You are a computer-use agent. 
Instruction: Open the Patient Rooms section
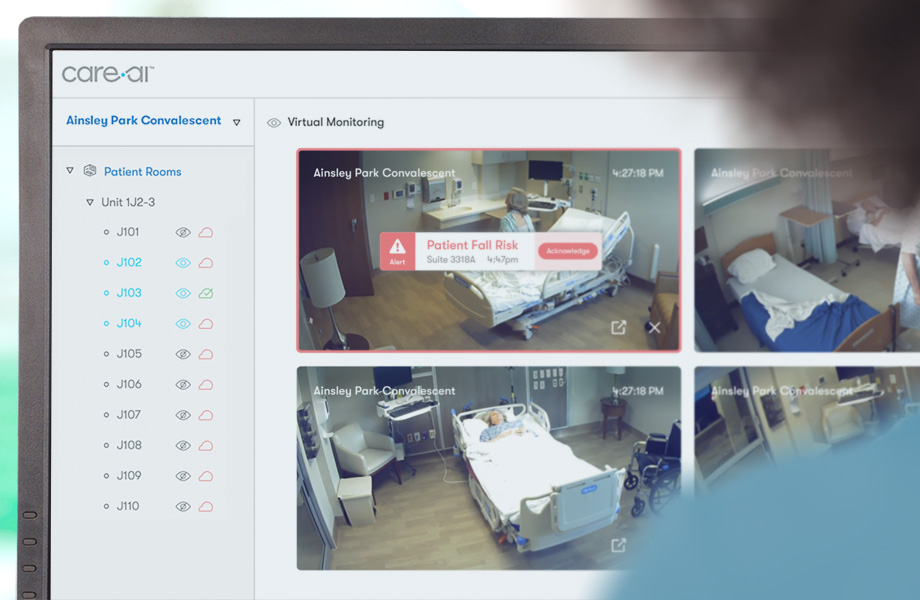[x=143, y=172]
